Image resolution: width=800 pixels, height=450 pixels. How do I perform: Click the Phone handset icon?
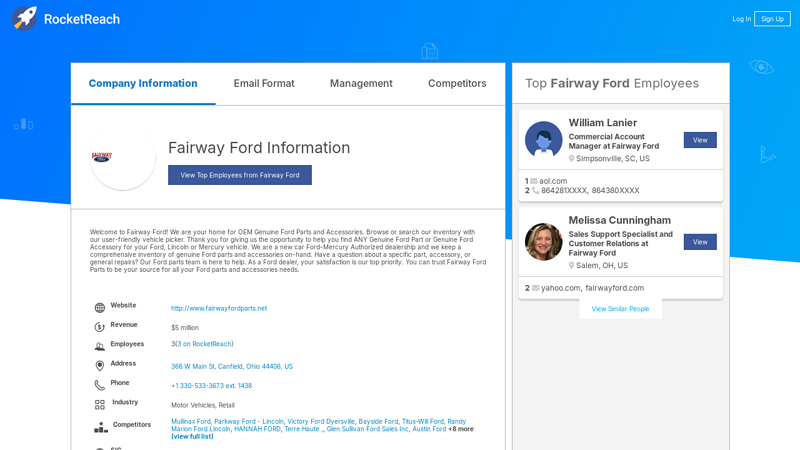[99, 385]
